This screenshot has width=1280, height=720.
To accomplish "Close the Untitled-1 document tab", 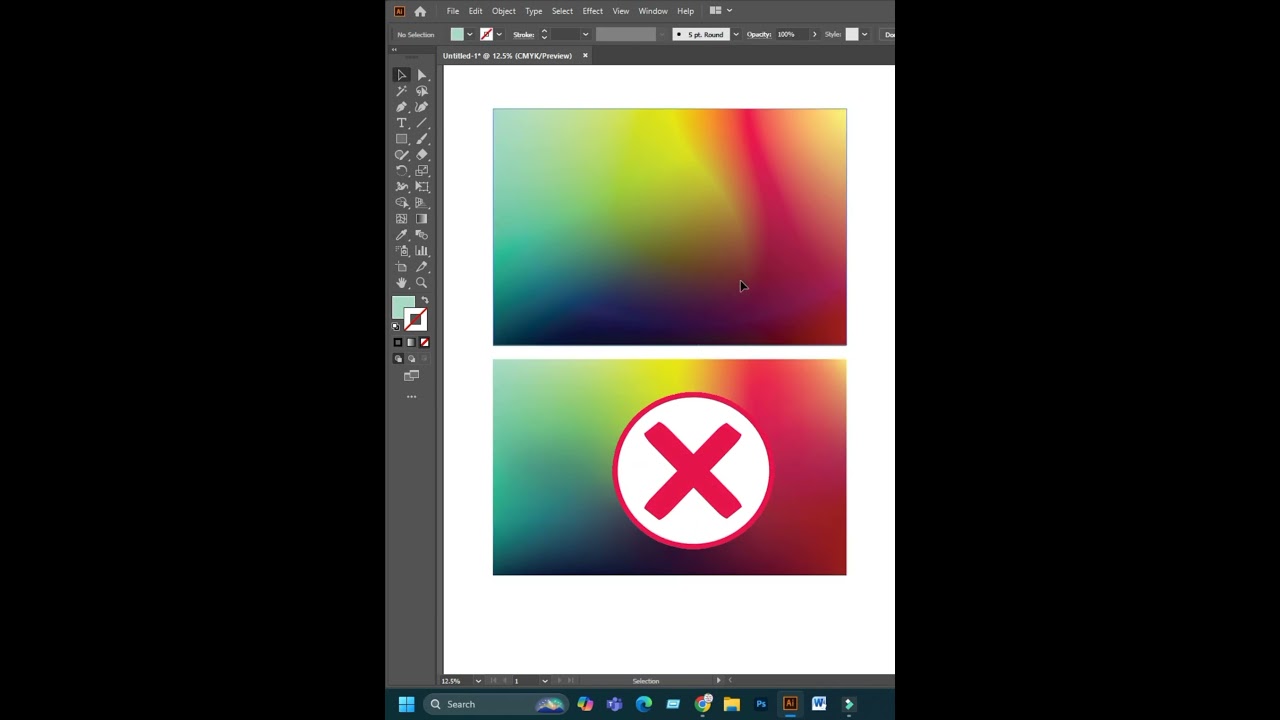I will 585,56.
